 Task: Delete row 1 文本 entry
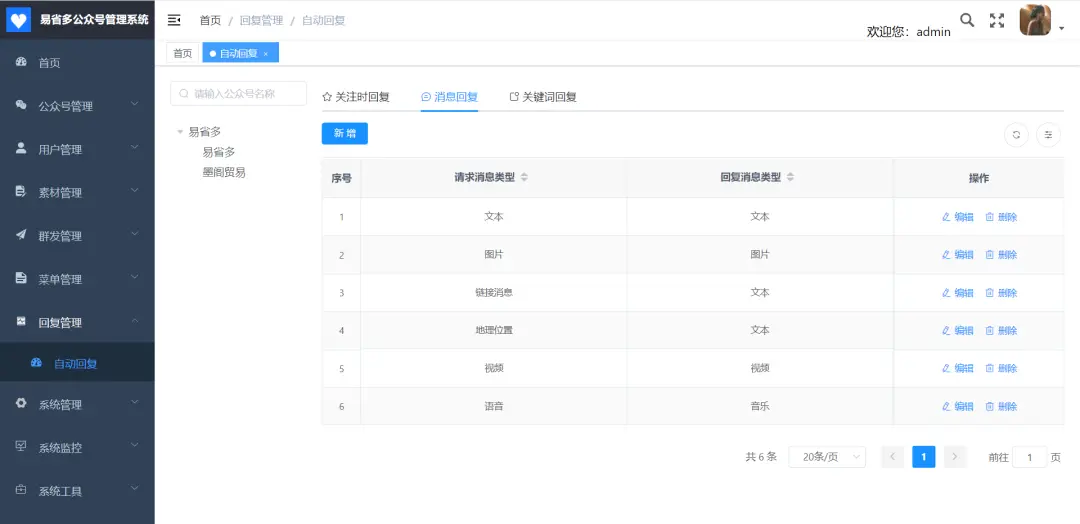point(1001,217)
